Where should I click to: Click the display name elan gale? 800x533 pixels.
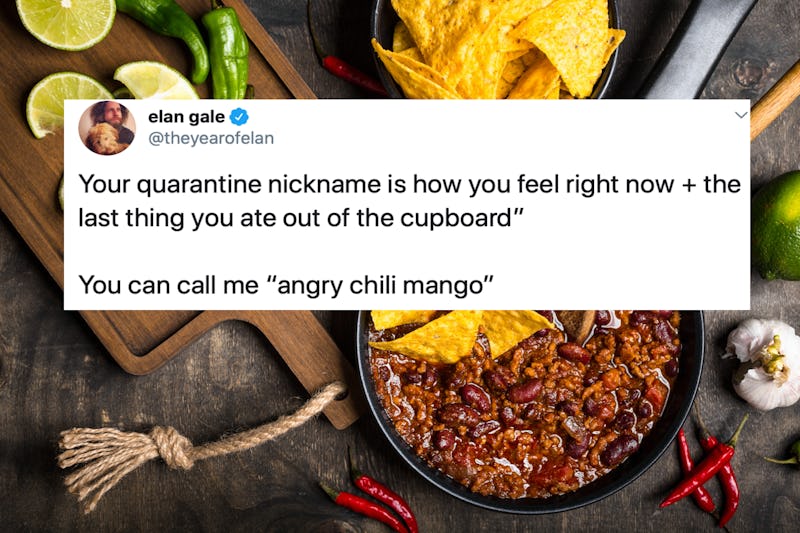186,117
